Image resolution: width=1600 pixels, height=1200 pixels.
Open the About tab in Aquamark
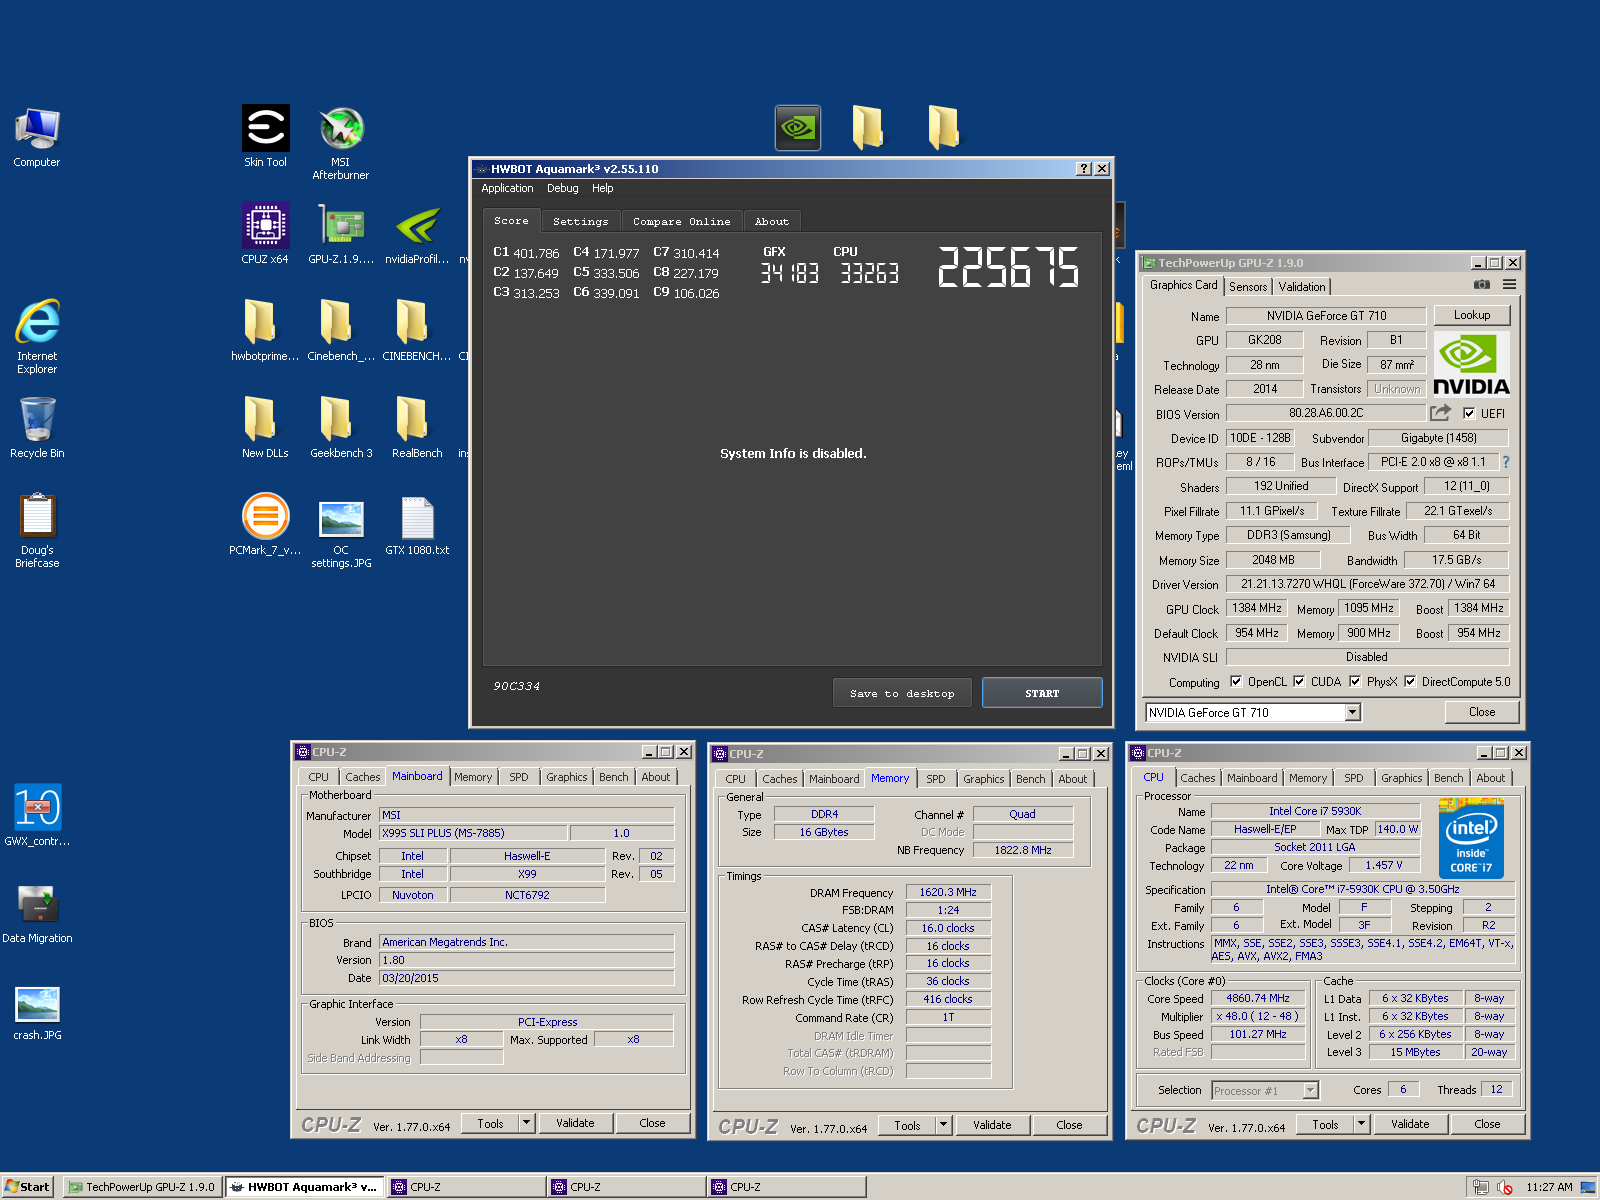coord(771,221)
